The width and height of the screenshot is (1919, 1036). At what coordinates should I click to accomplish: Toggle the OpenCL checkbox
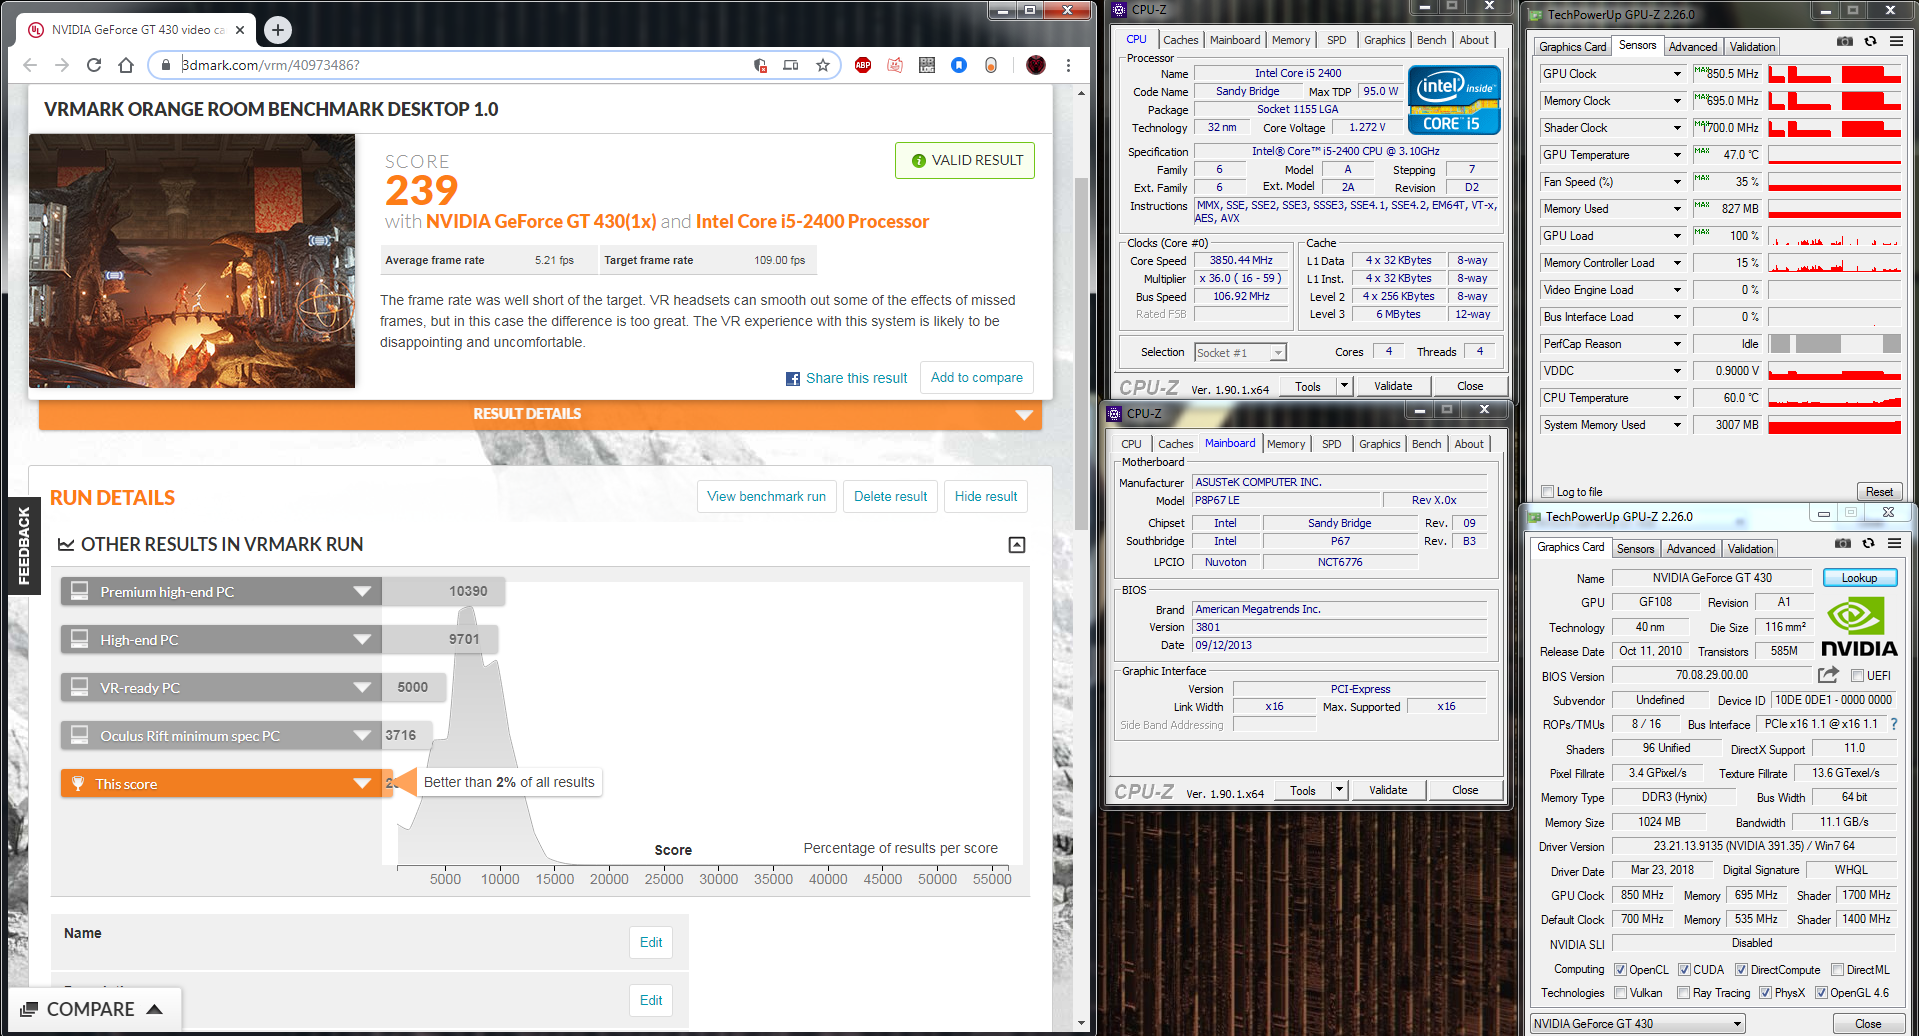(1620, 970)
